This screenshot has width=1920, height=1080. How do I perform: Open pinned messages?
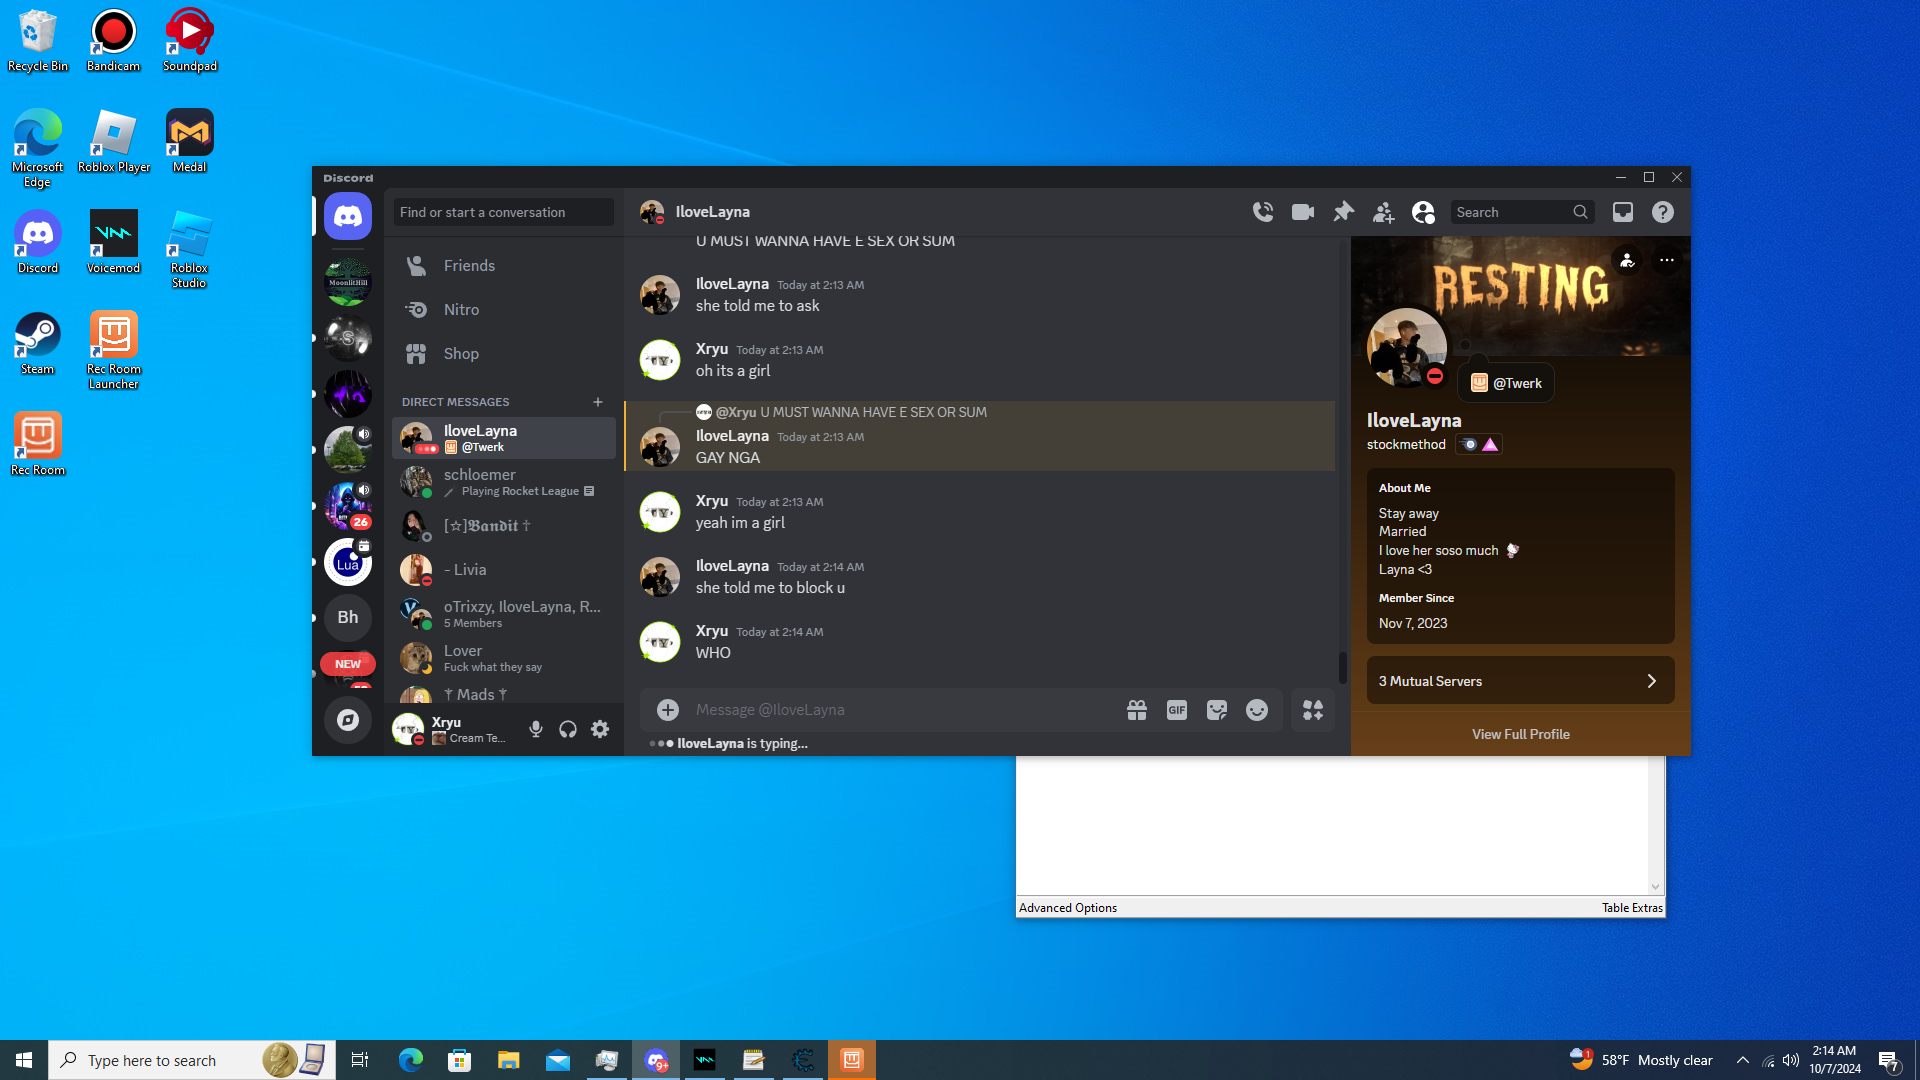click(x=1343, y=212)
